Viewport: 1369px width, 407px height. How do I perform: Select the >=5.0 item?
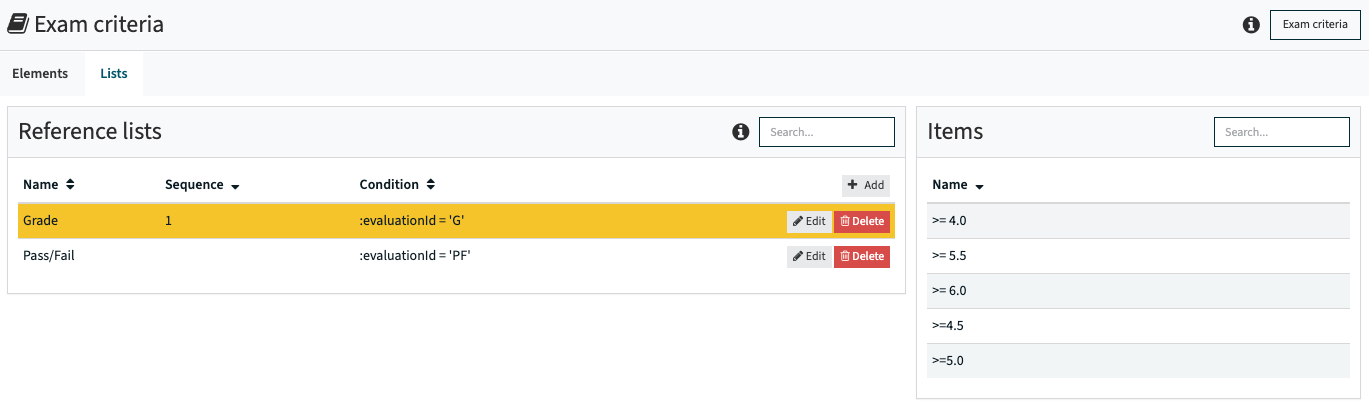pyautogui.click(x=1138, y=361)
